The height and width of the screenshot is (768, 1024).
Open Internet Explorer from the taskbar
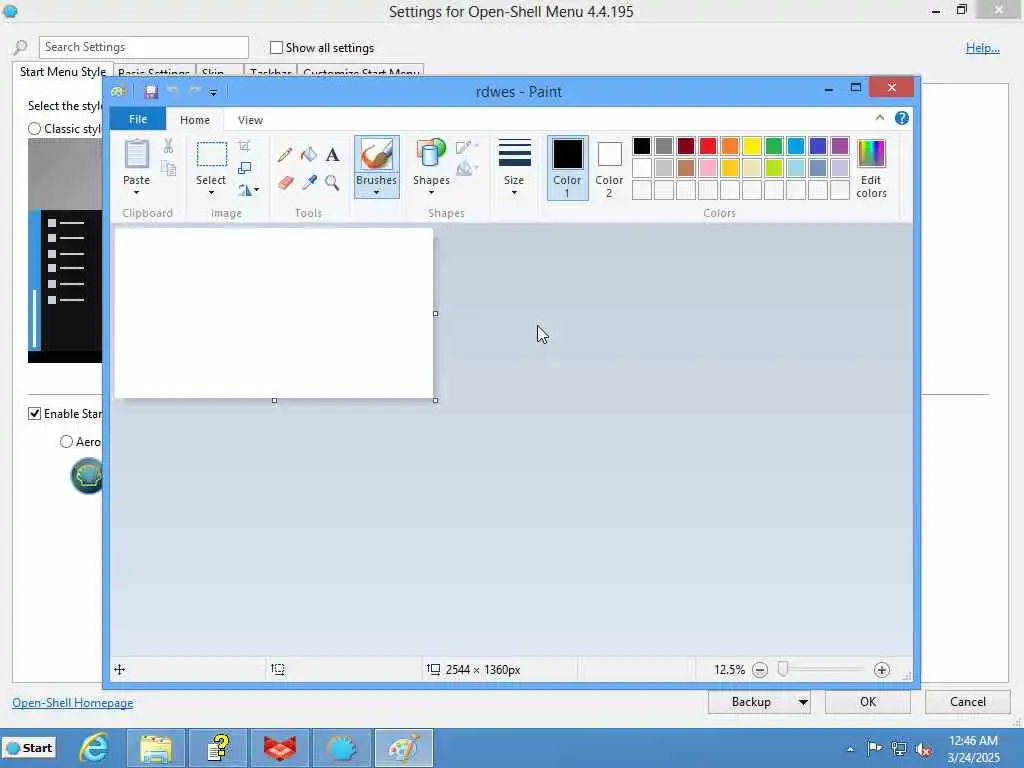click(94, 748)
